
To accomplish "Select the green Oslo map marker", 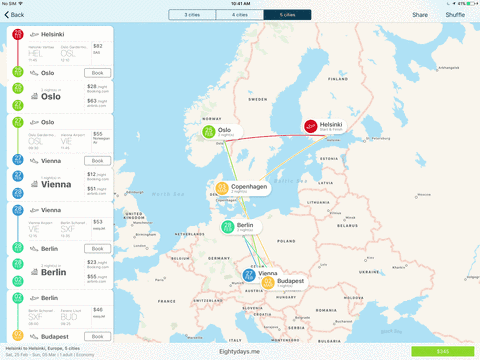I will click(x=209, y=132).
